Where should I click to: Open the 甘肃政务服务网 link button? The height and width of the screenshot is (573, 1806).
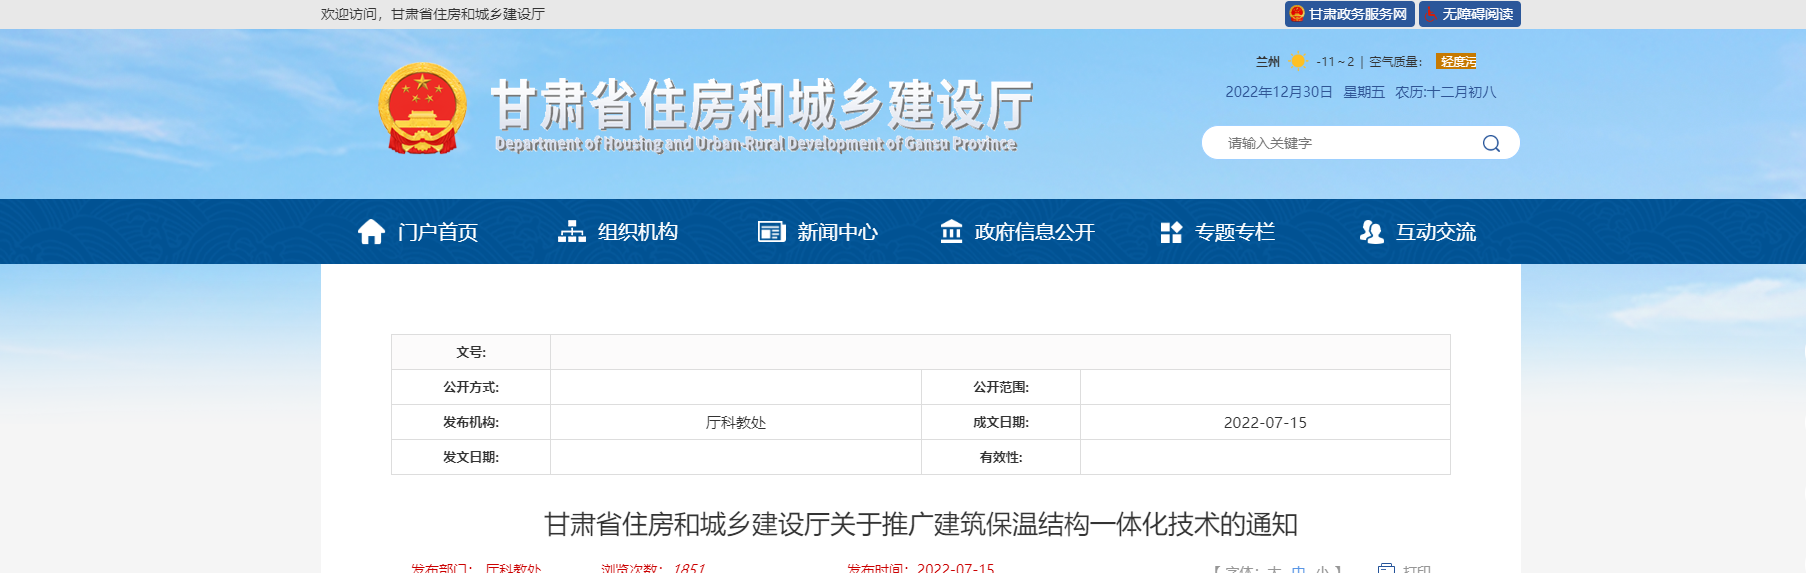click(x=1349, y=14)
